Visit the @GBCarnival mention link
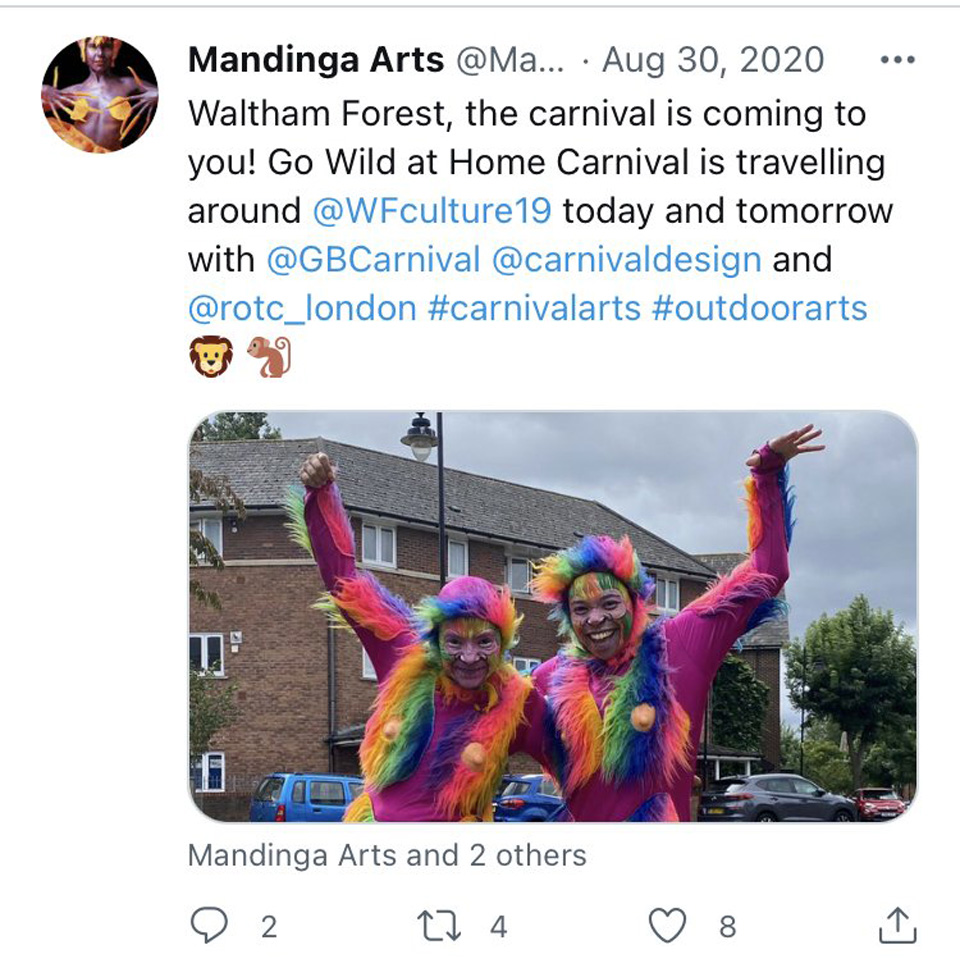Screen dimensions: 960x977 coord(373,259)
